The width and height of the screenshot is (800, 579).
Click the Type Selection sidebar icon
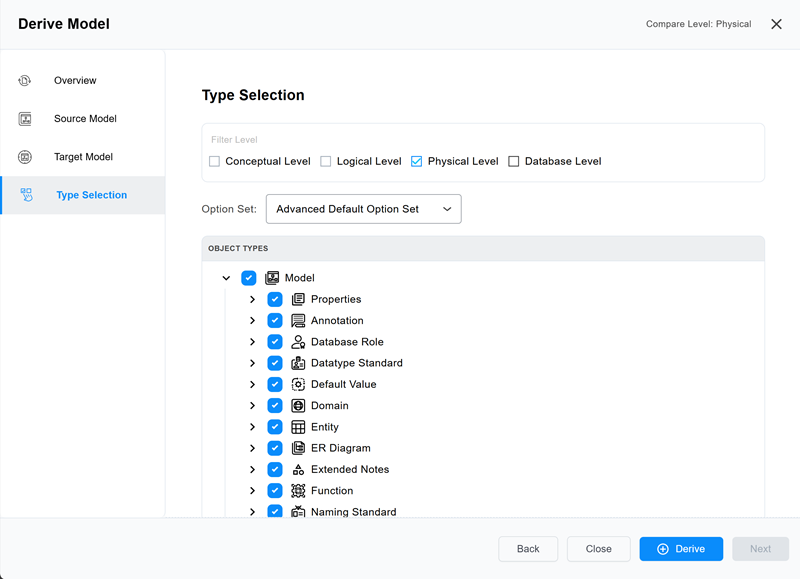tap(27, 195)
